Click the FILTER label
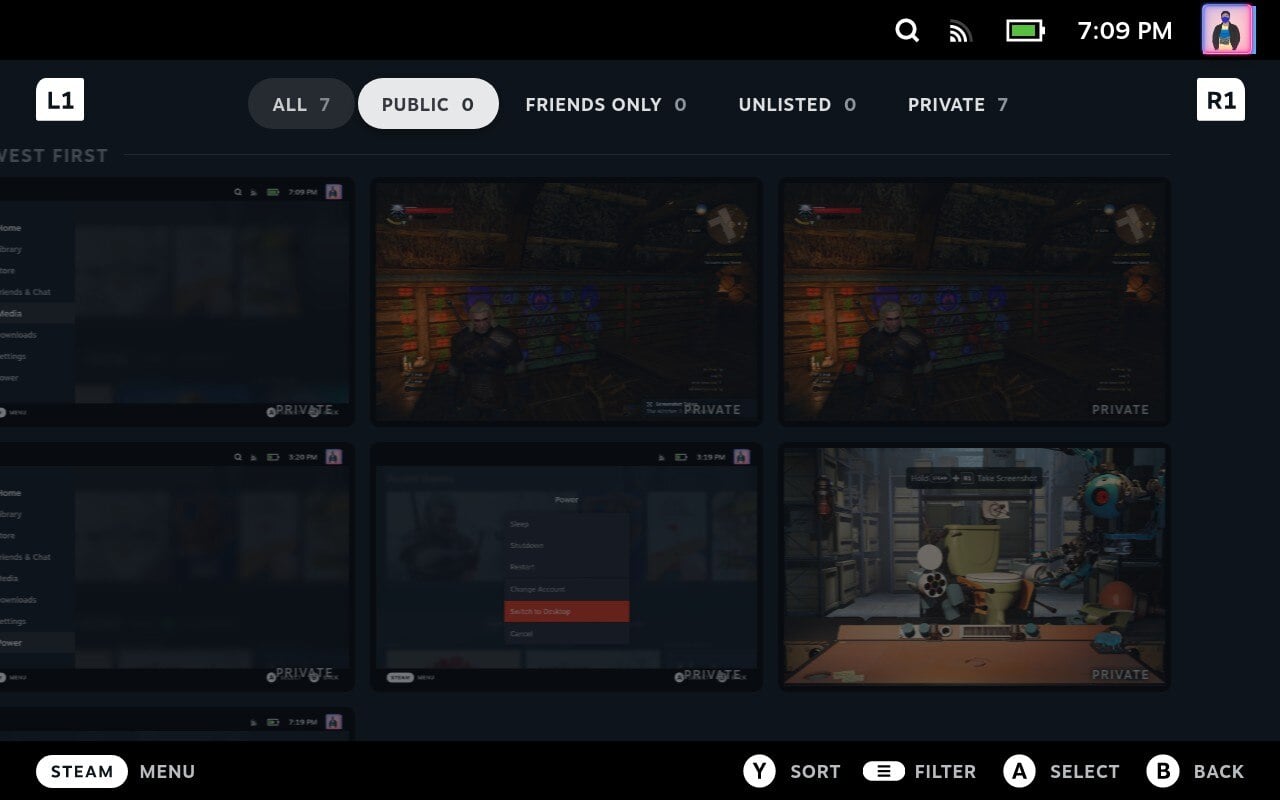Image resolution: width=1280 pixels, height=800 pixels. point(945,771)
